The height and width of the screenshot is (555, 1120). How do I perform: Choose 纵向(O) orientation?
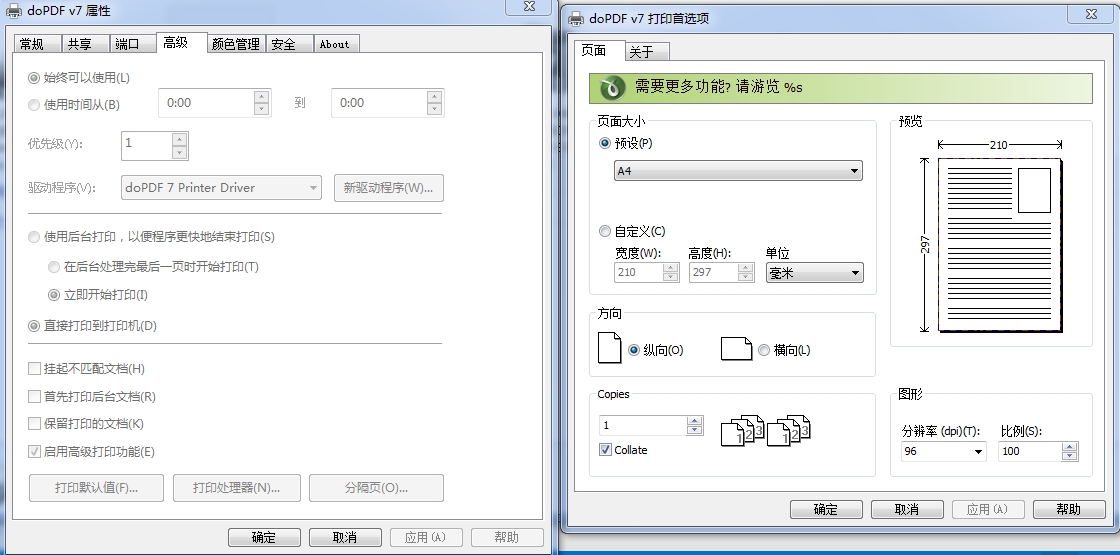[x=634, y=351]
